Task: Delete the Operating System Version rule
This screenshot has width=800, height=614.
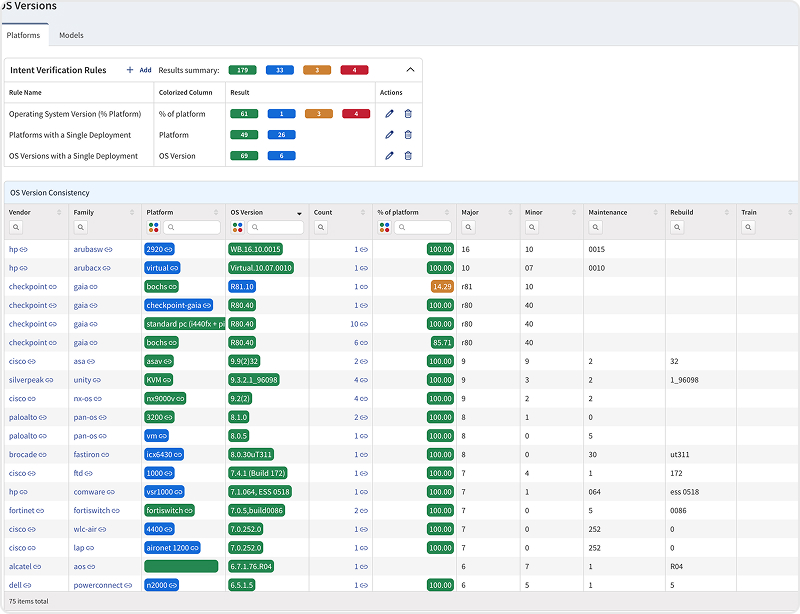Action: [x=408, y=114]
